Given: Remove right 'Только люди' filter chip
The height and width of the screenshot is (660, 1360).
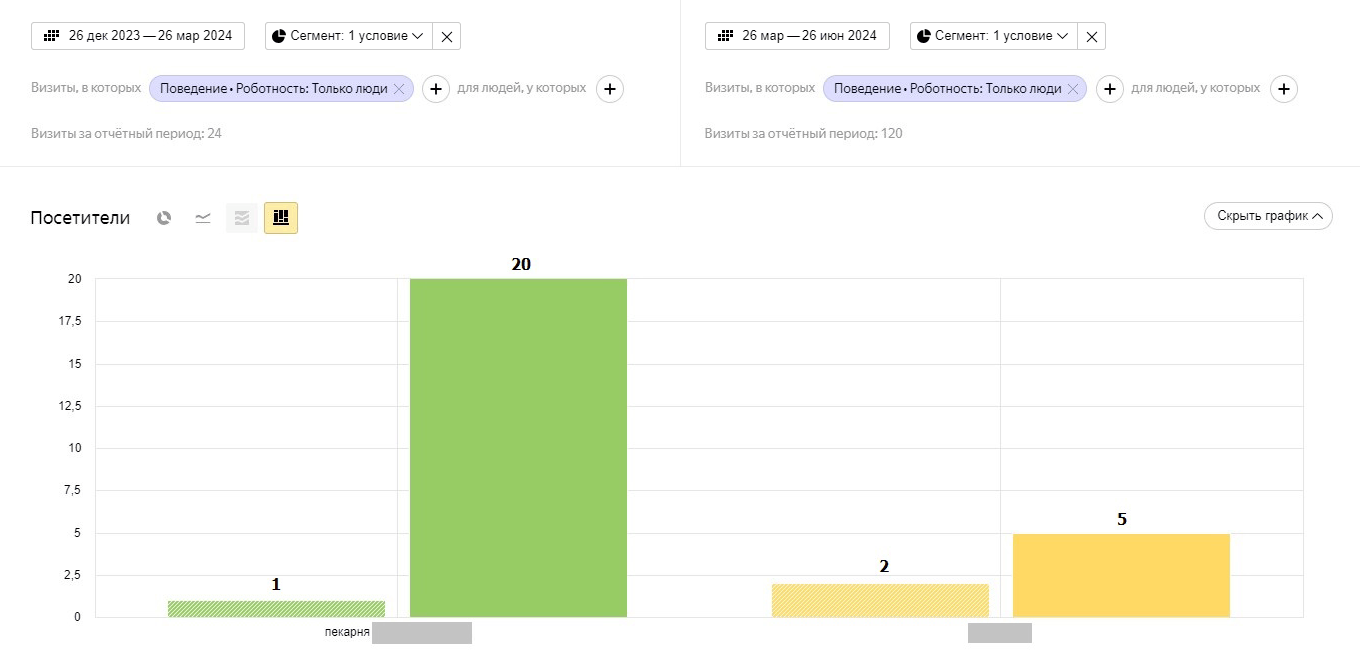Looking at the screenshot, I should point(1073,89).
